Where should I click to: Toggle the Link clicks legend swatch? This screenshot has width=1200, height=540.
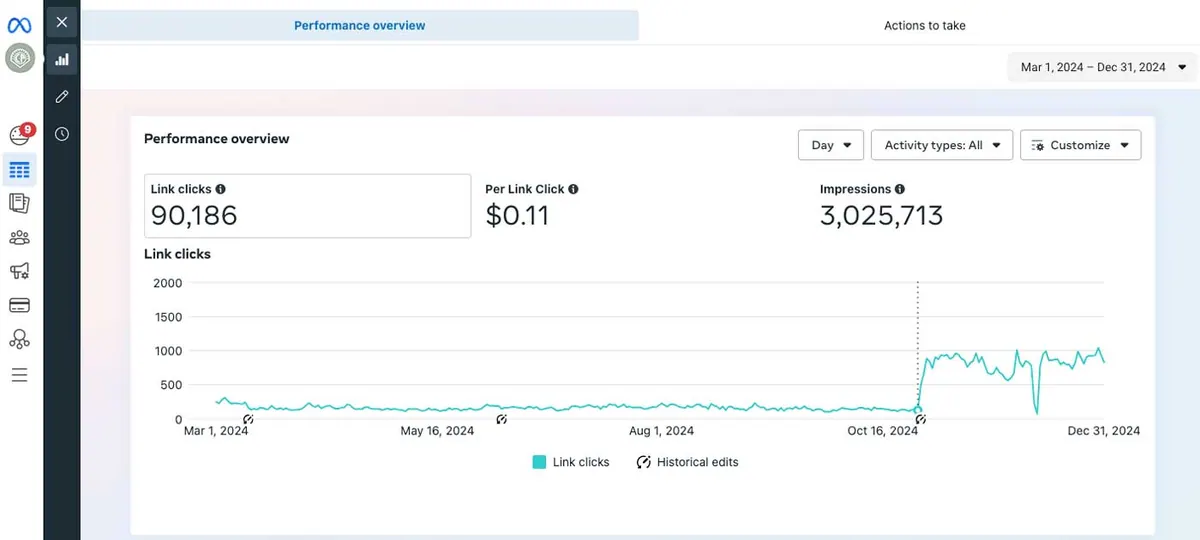click(539, 462)
